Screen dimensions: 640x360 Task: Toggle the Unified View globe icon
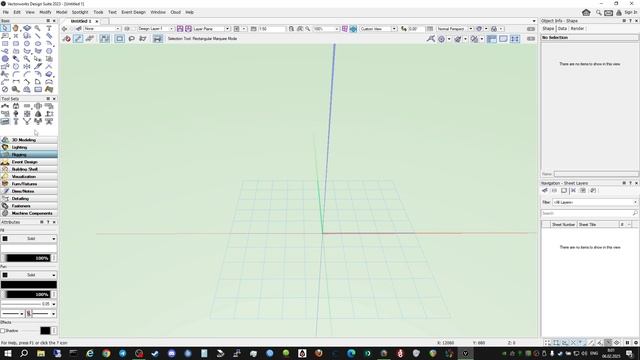tap(353, 29)
